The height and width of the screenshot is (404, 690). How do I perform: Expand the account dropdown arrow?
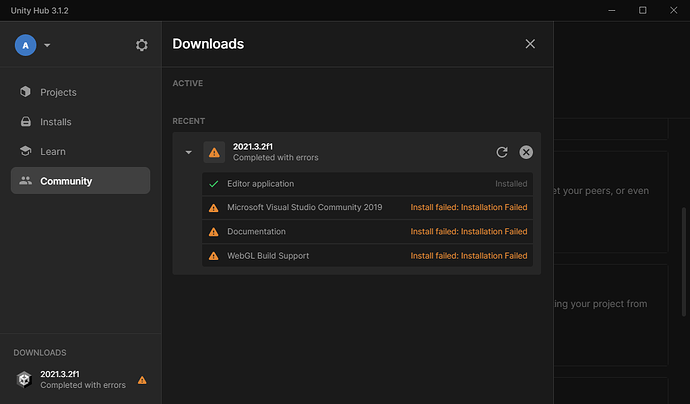point(47,45)
